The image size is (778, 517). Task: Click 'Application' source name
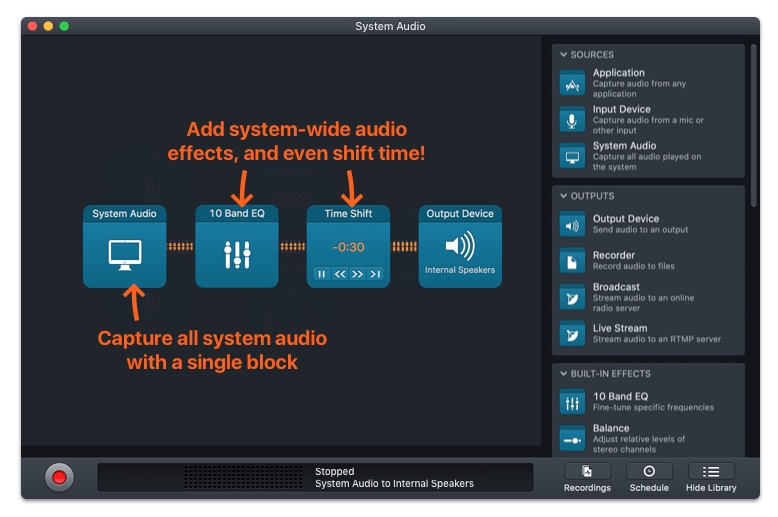[x=619, y=72]
